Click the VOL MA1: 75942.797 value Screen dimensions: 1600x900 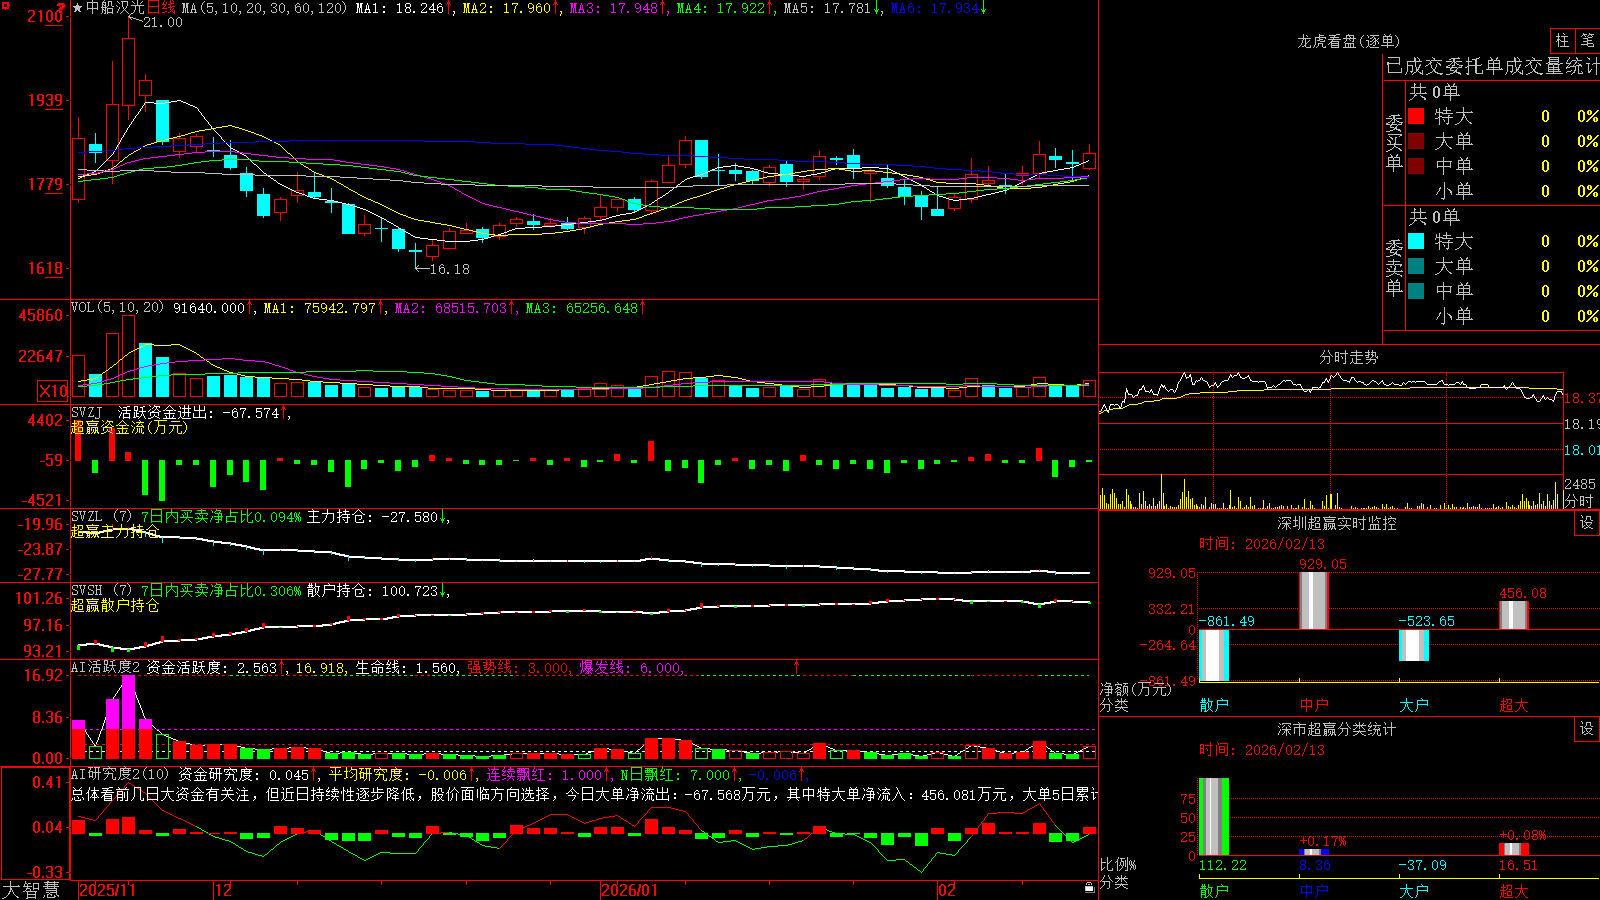tap(319, 308)
